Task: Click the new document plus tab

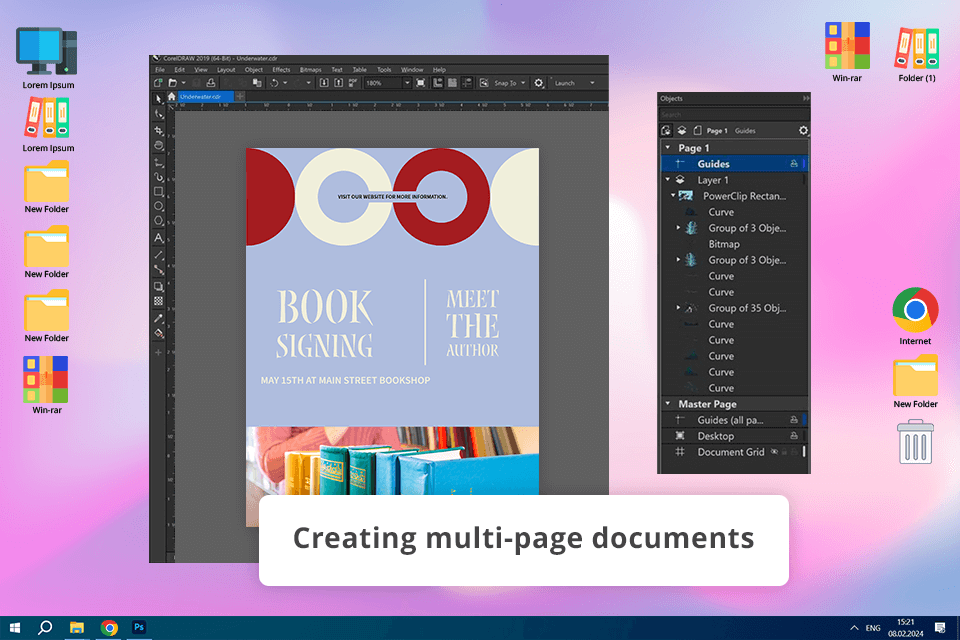Action: [x=240, y=96]
